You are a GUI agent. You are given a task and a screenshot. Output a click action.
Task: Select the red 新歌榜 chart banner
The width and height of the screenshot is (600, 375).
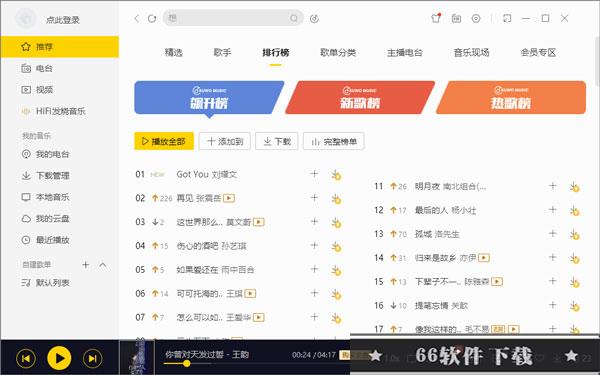pyautogui.click(x=360, y=98)
